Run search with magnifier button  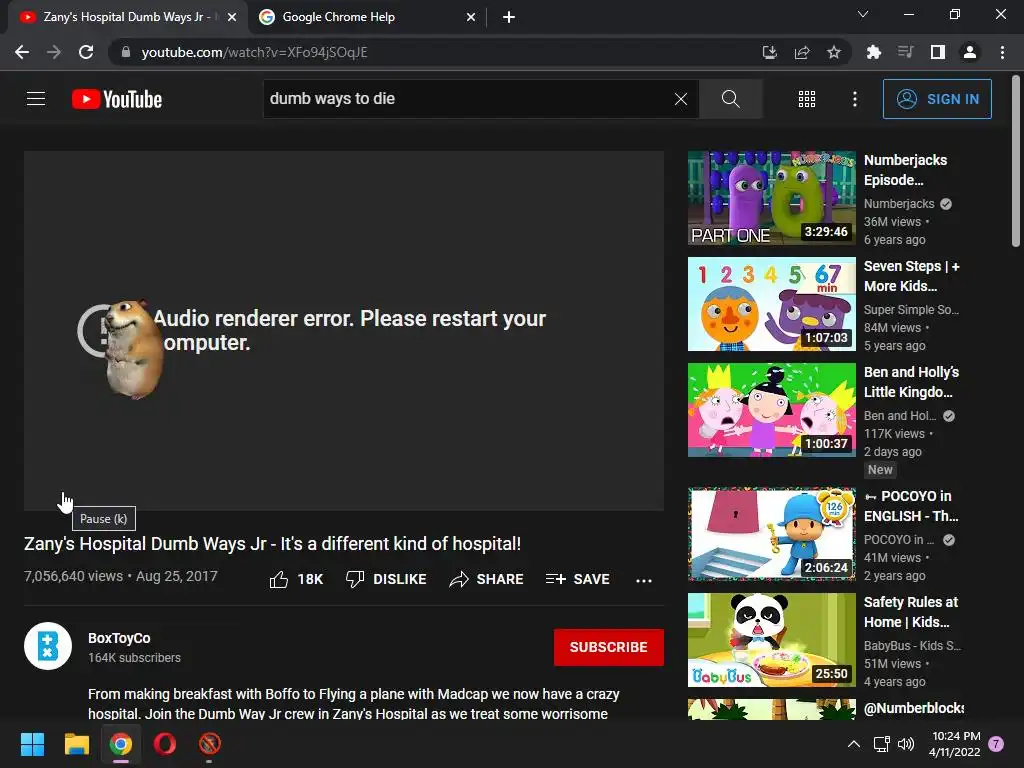(730, 99)
